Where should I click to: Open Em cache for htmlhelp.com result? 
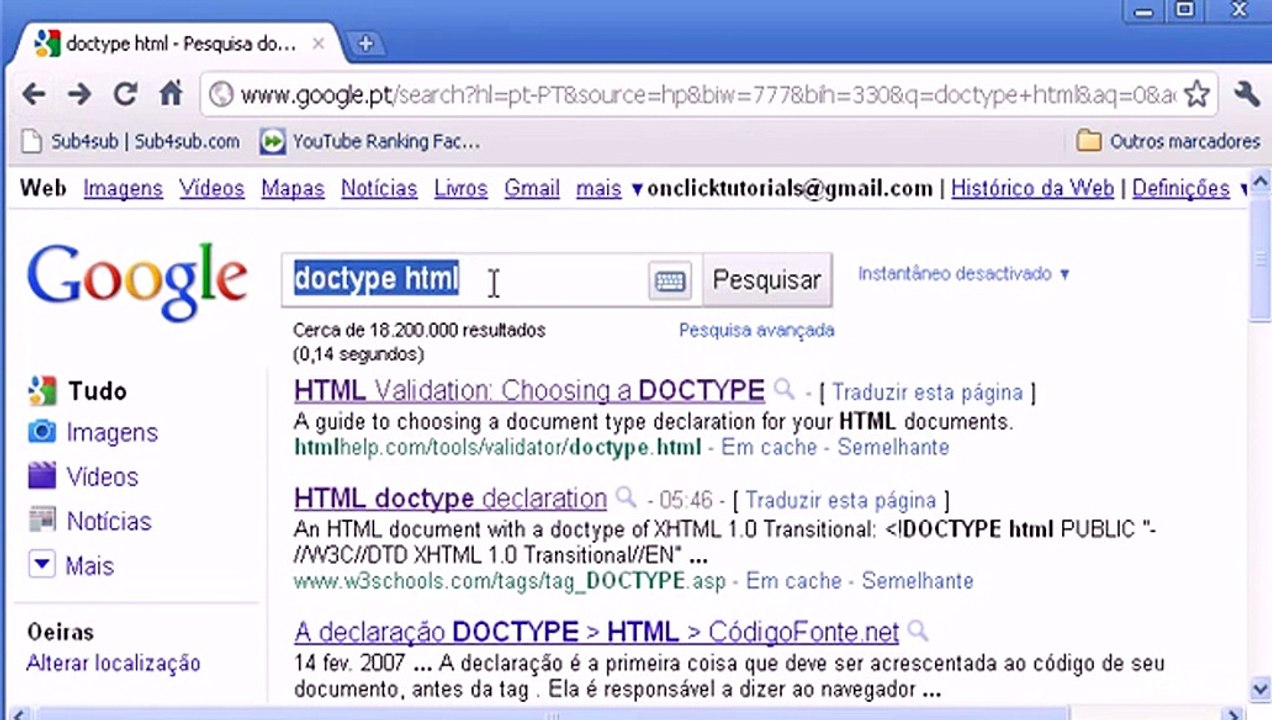(x=769, y=447)
